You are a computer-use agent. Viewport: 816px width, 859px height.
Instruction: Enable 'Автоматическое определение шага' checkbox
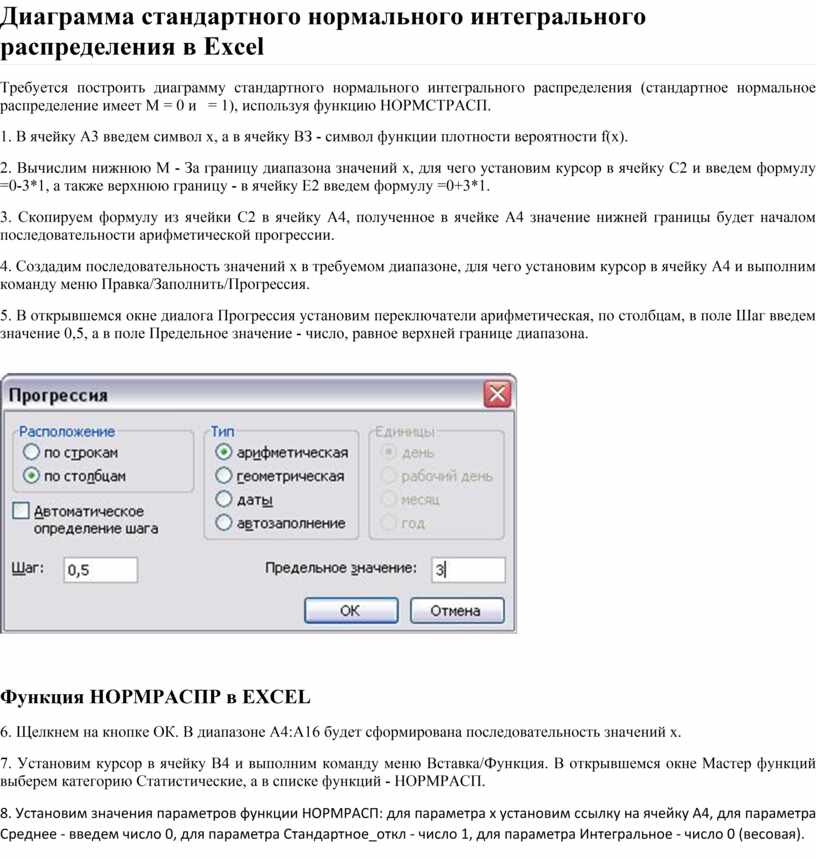pos(21,511)
